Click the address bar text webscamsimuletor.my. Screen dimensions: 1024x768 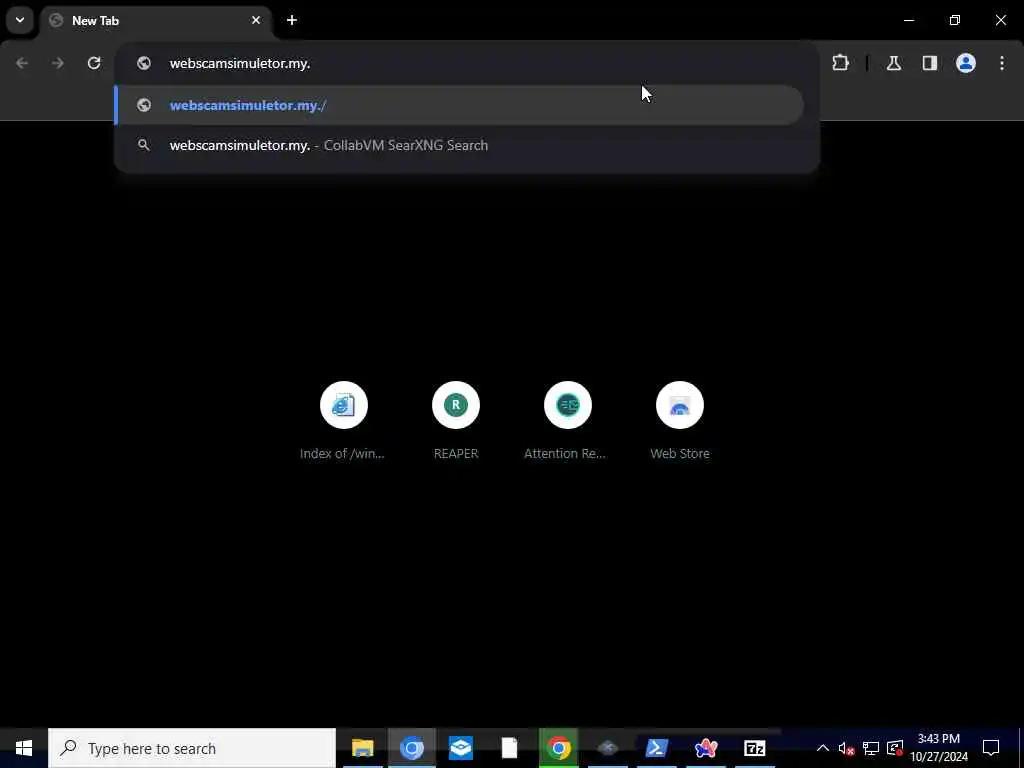240,63
